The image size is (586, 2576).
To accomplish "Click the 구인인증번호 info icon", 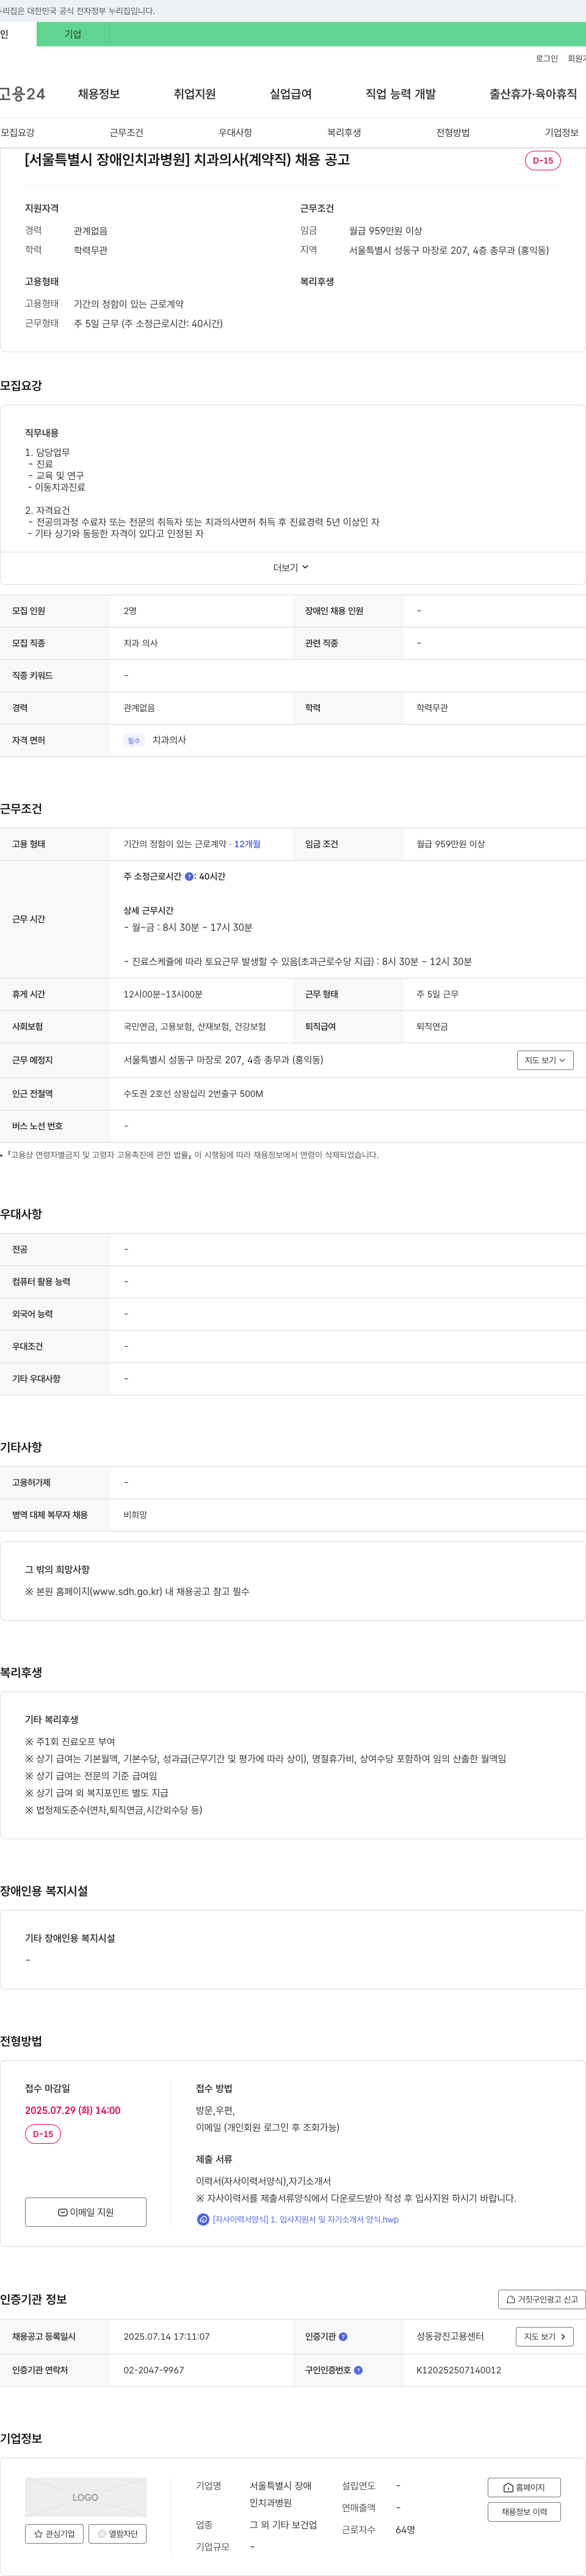I will (x=358, y=2369).
